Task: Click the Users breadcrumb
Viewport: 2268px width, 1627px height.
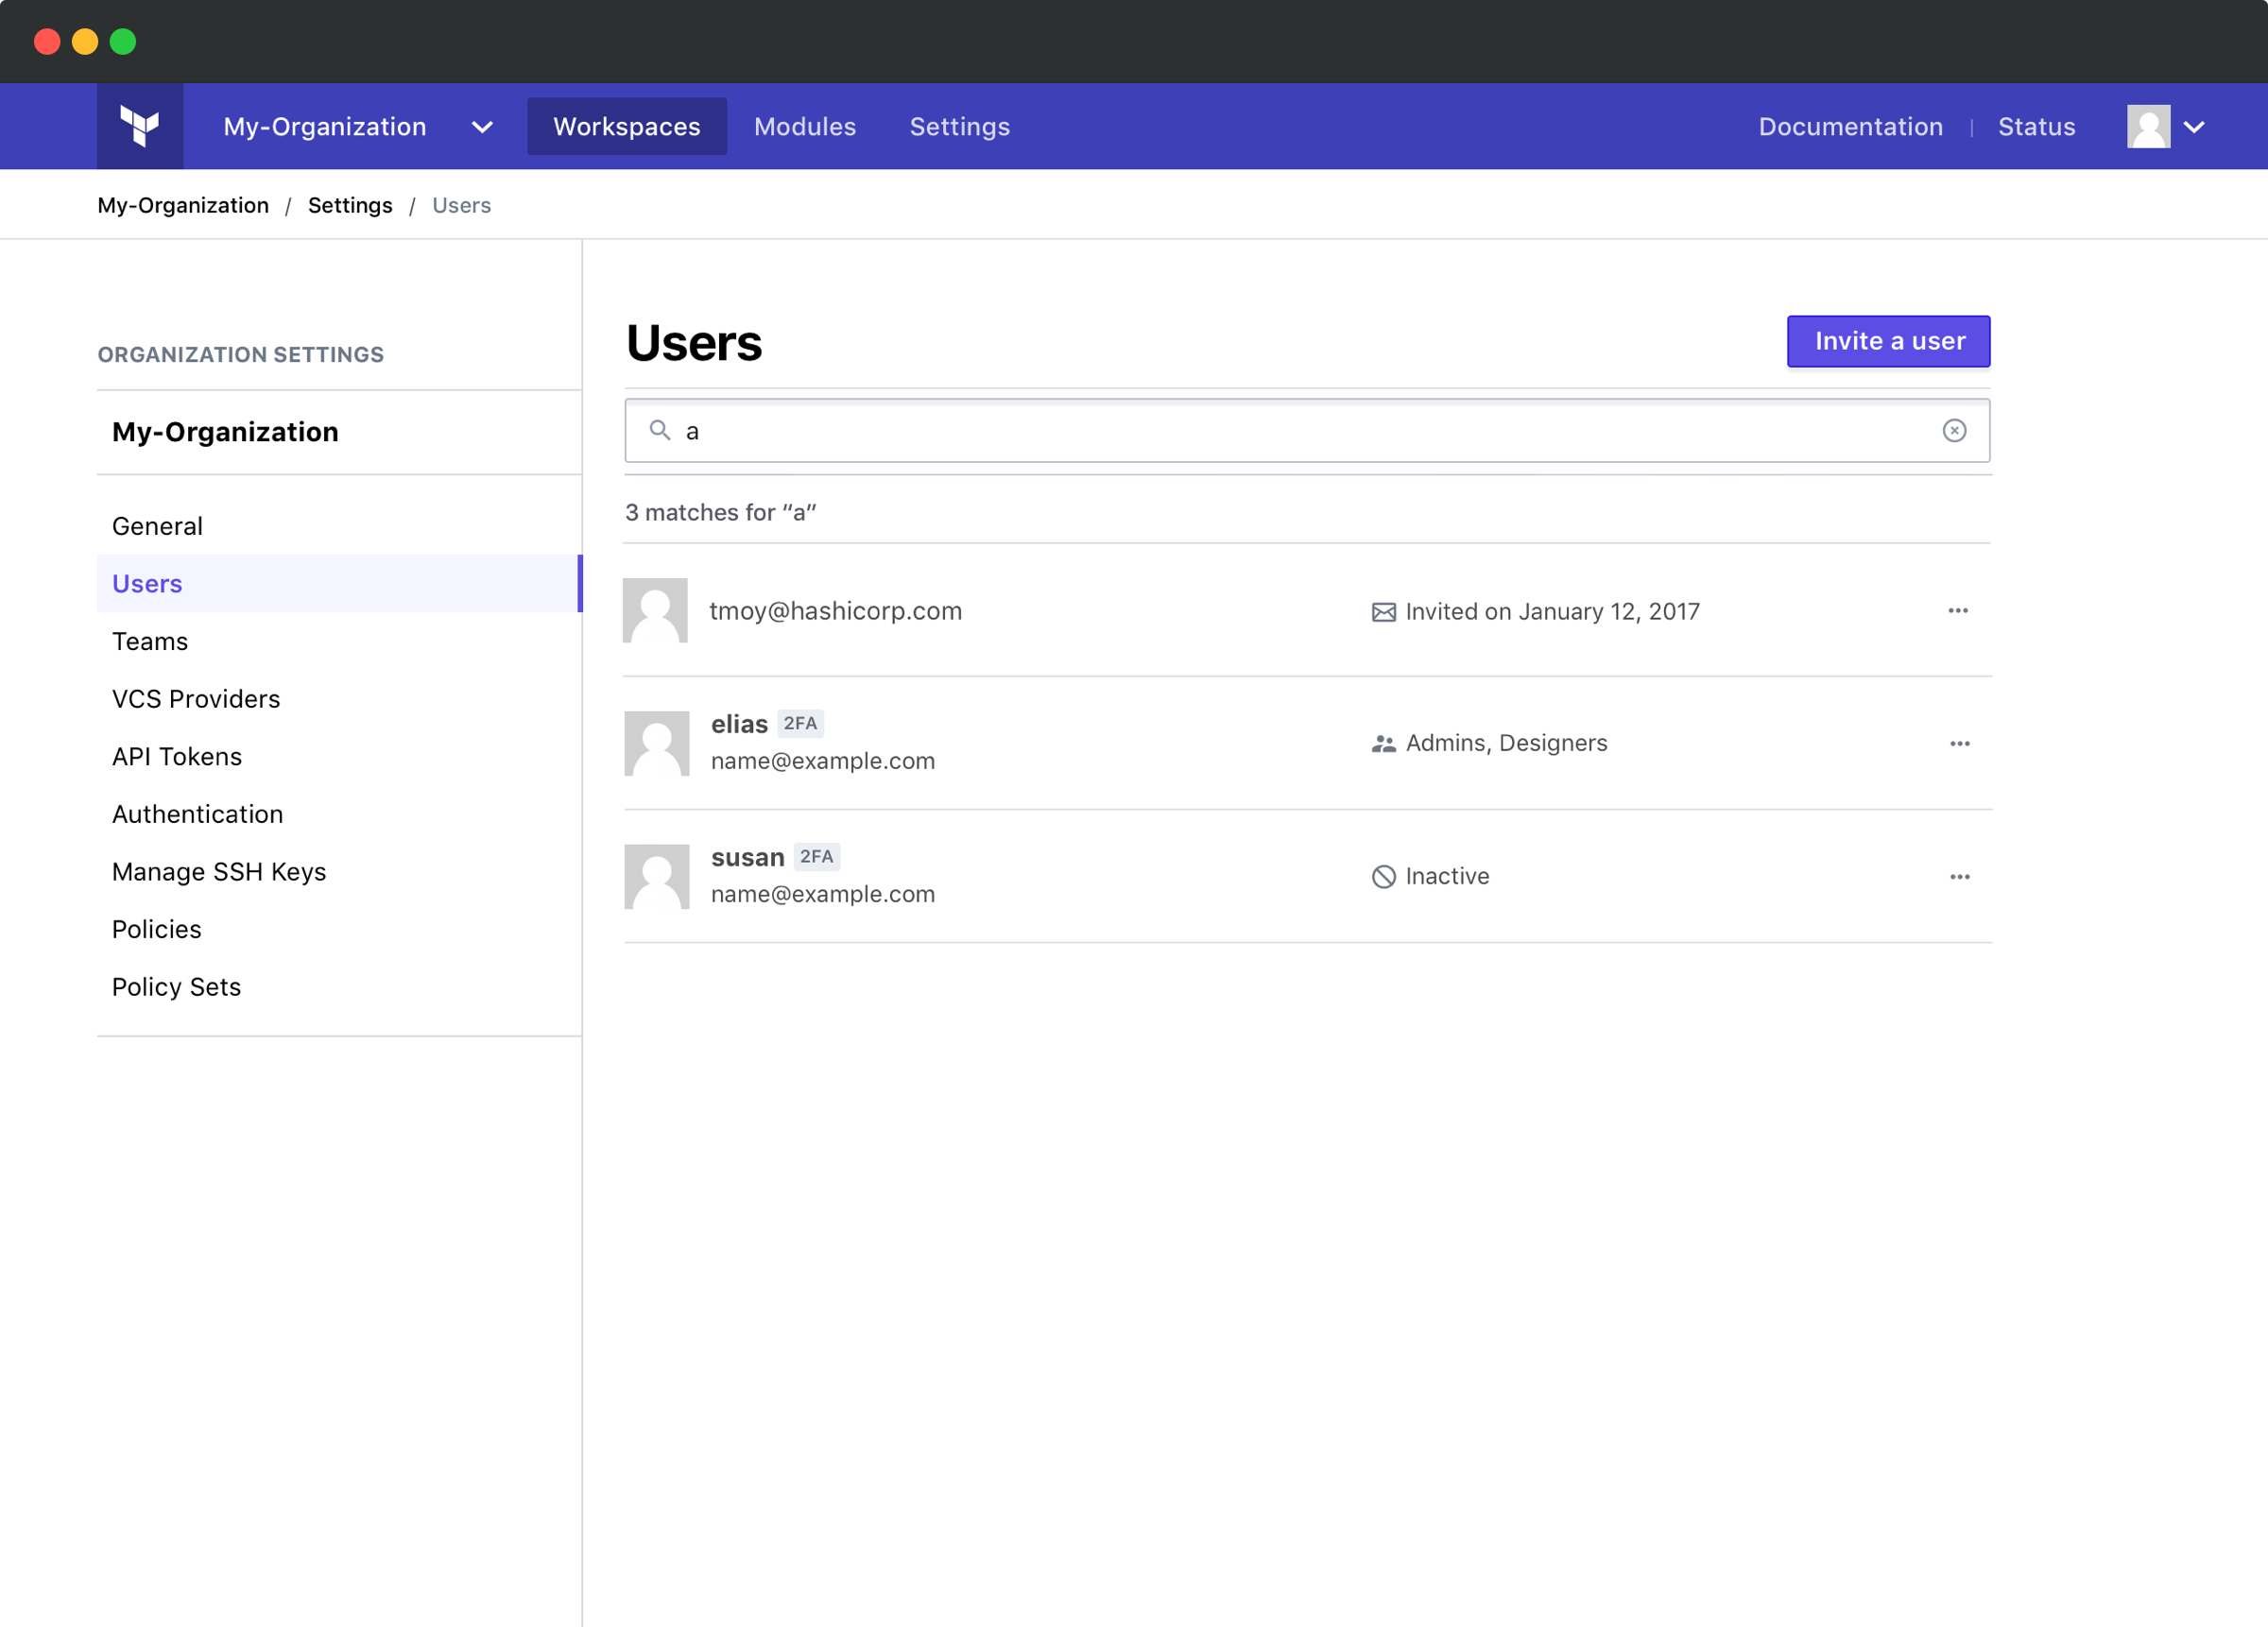Action: pyautogui.click(x=461, y=205)
